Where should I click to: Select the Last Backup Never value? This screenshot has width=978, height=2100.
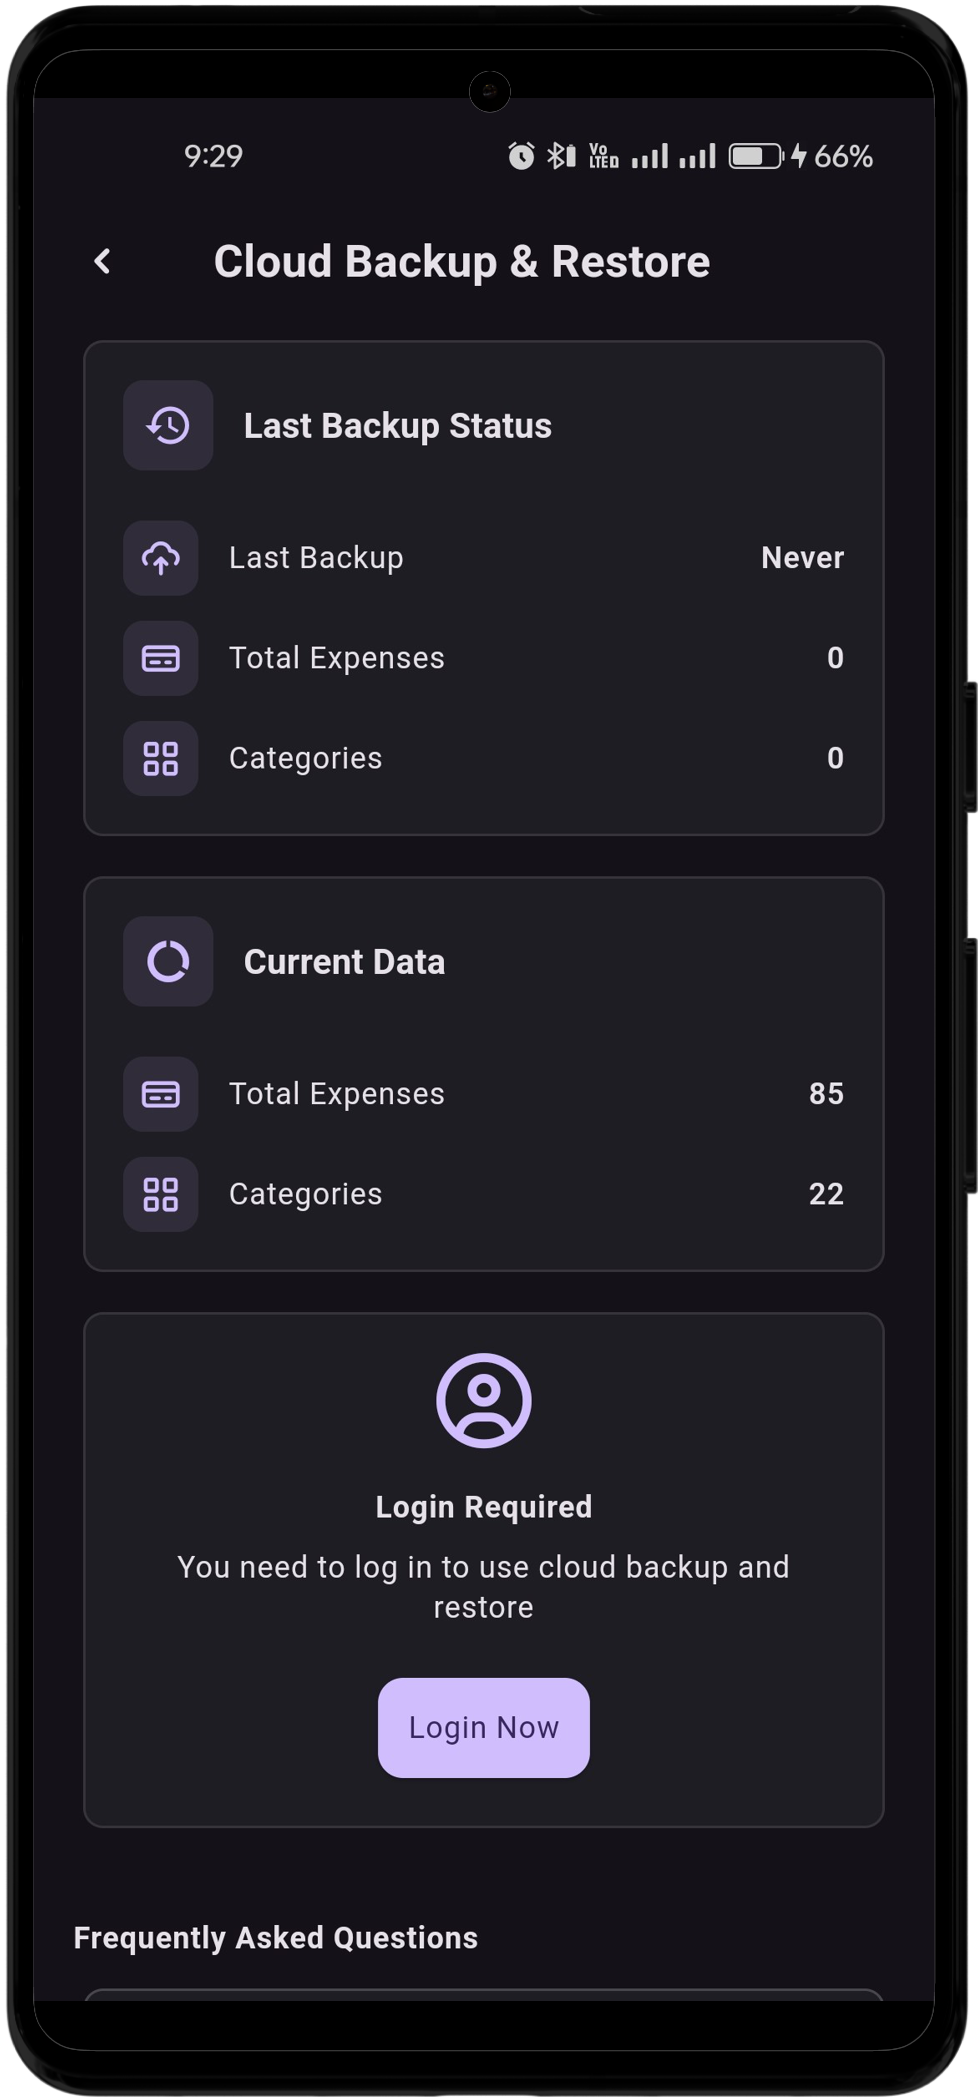coord(802,557)
